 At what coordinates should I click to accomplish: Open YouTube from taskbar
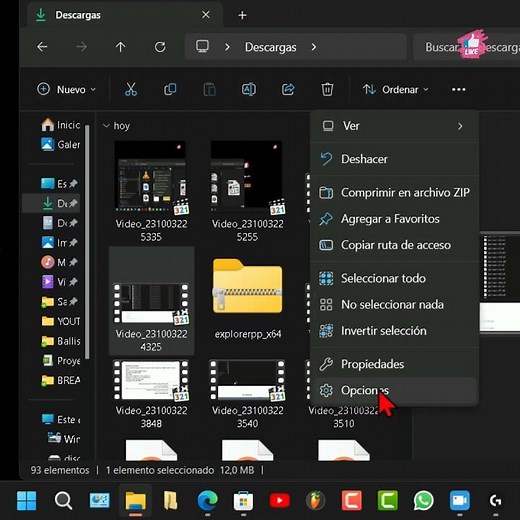click(279, 500)
